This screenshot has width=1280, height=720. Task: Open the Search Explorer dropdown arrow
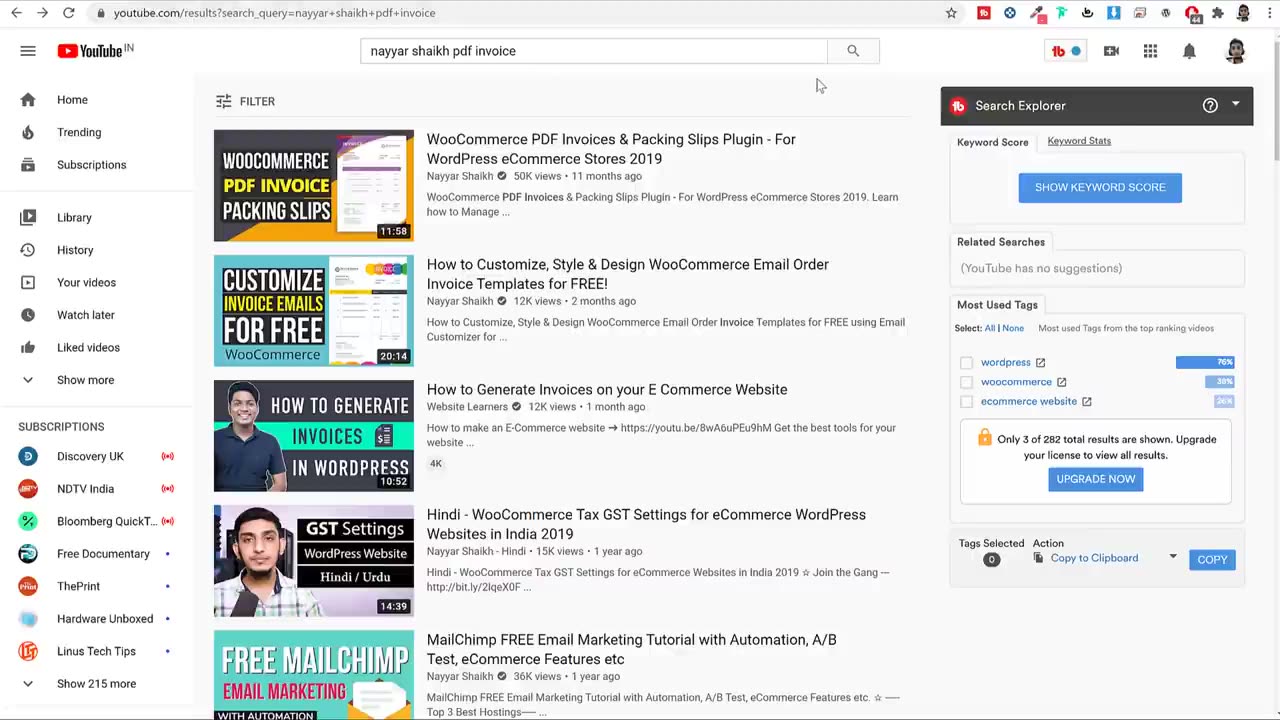(1235, 104)
